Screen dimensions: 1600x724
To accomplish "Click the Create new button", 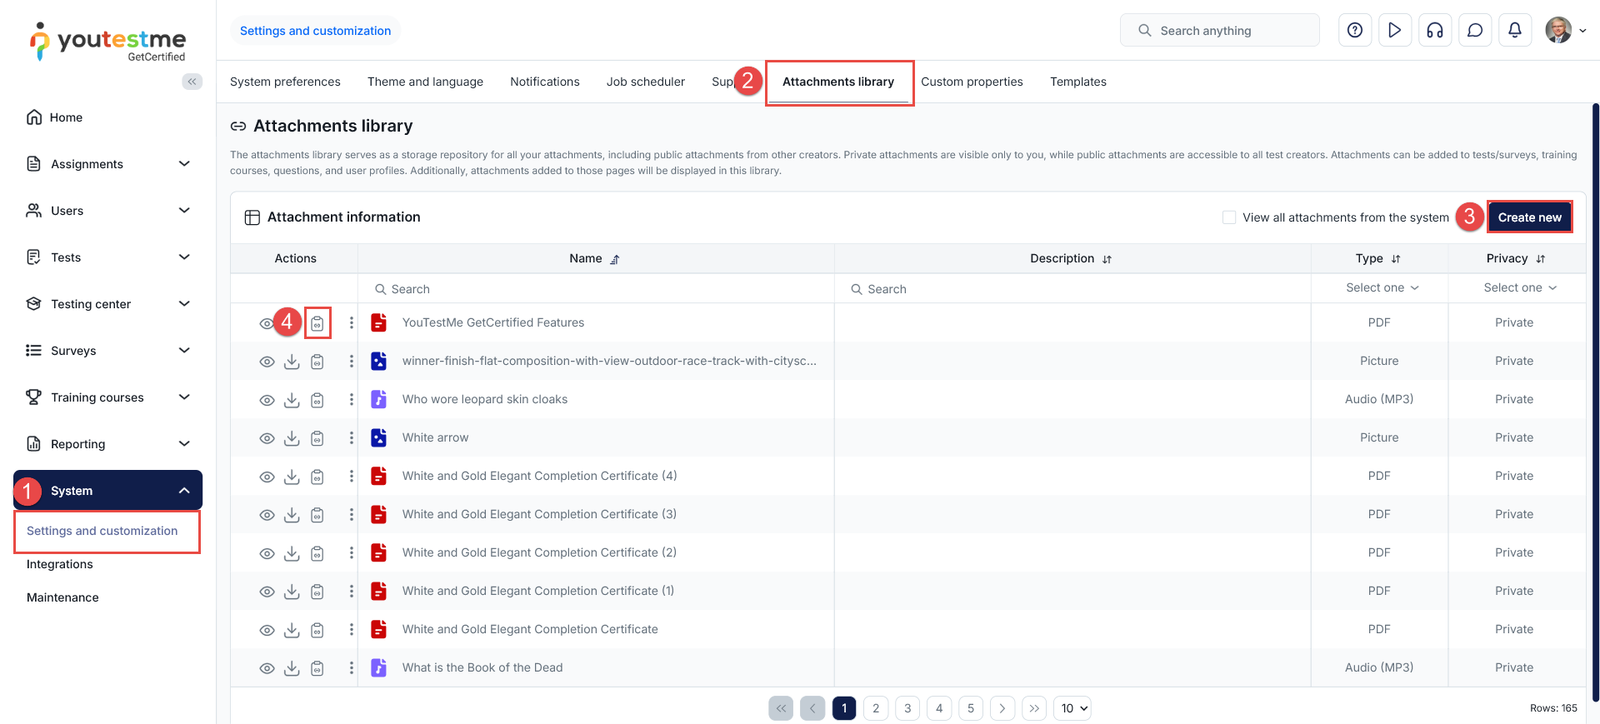I will 1528,217.
